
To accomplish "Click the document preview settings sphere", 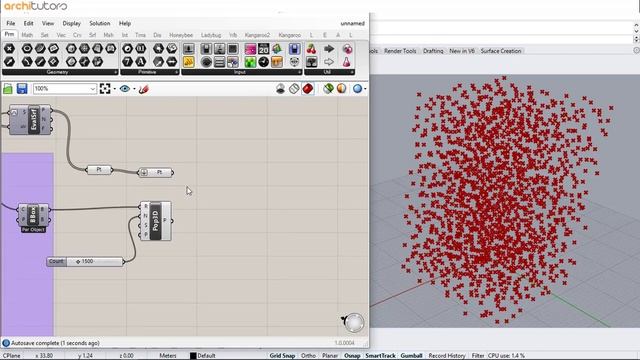I will pyautogui.click(x=342, y=89).
